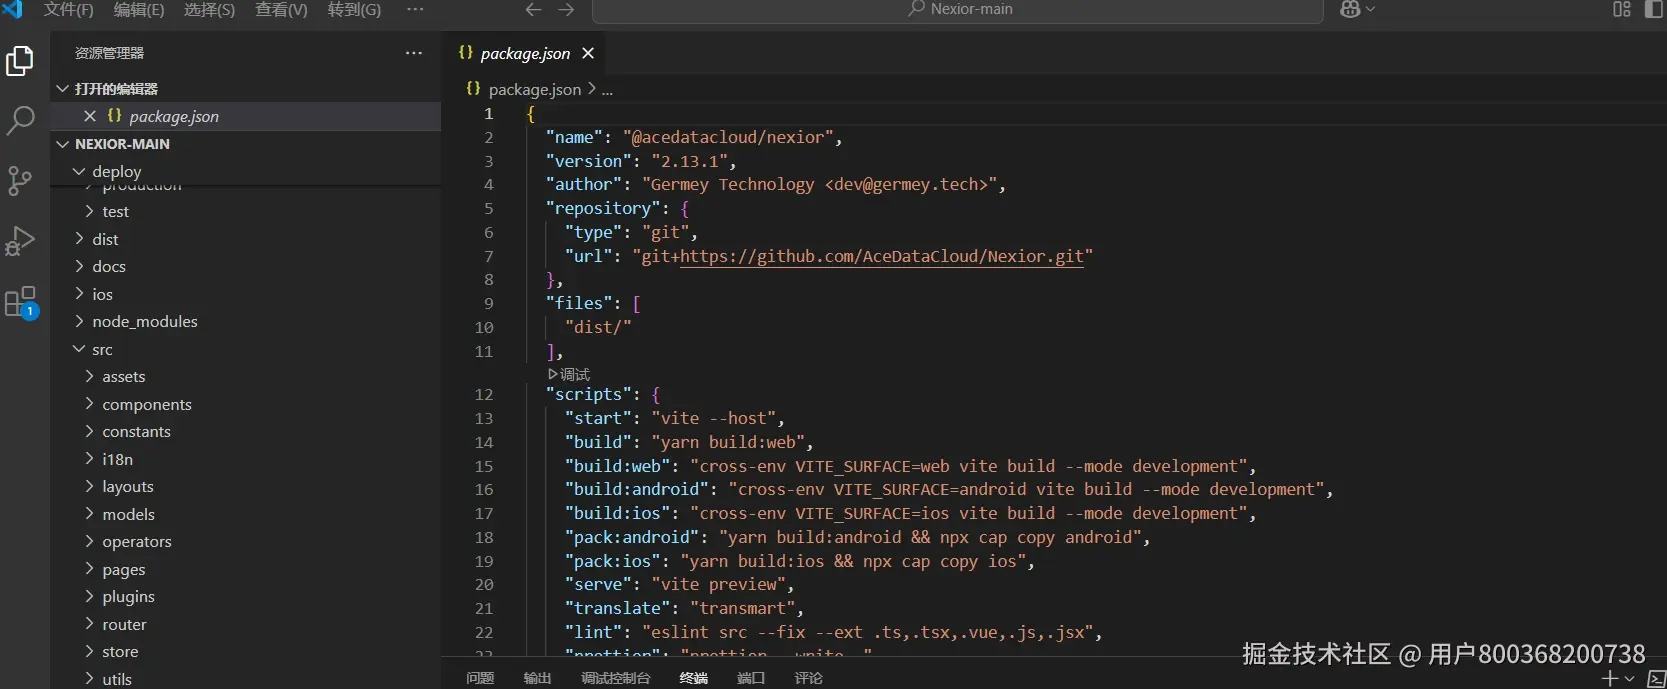Image resolution: width=1667 pixels, height=689 pixels.
Task: Open the 文件(F) menu
Action: click(68, 9)
